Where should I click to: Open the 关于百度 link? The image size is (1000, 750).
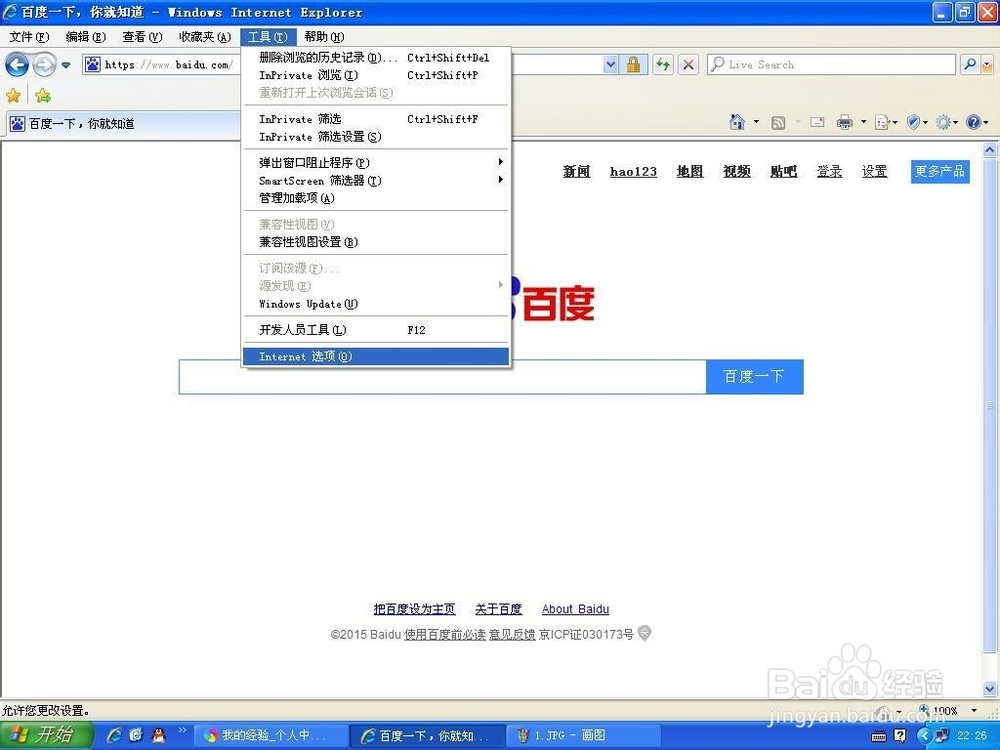click(x=498, y=609)
